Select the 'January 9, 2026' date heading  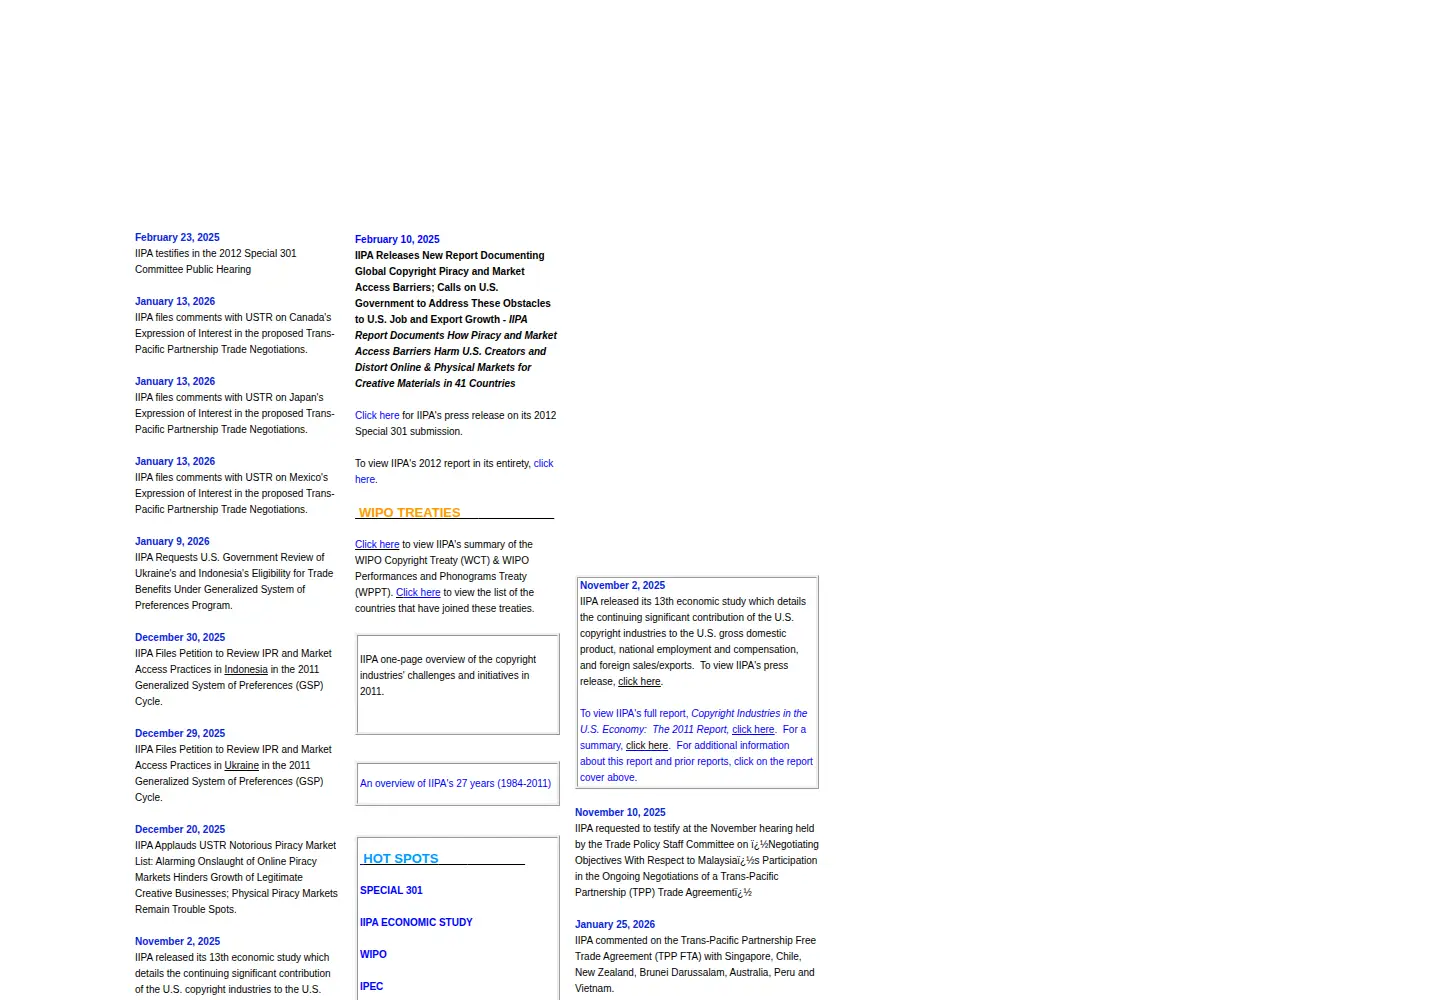[x=172, y=541]
